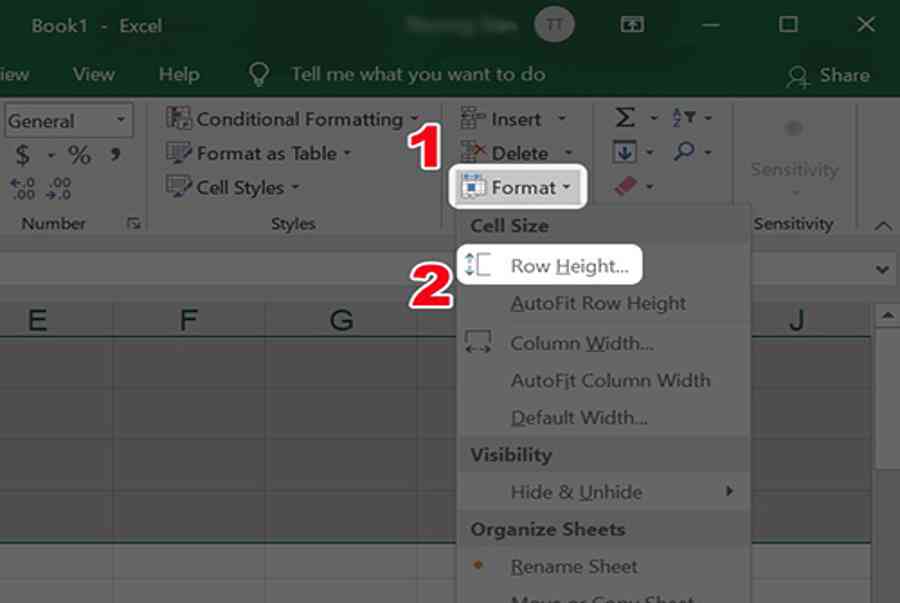900x603 pixels.
Task: Collapse the ribbon with the chevron
Action: (883, 225)
